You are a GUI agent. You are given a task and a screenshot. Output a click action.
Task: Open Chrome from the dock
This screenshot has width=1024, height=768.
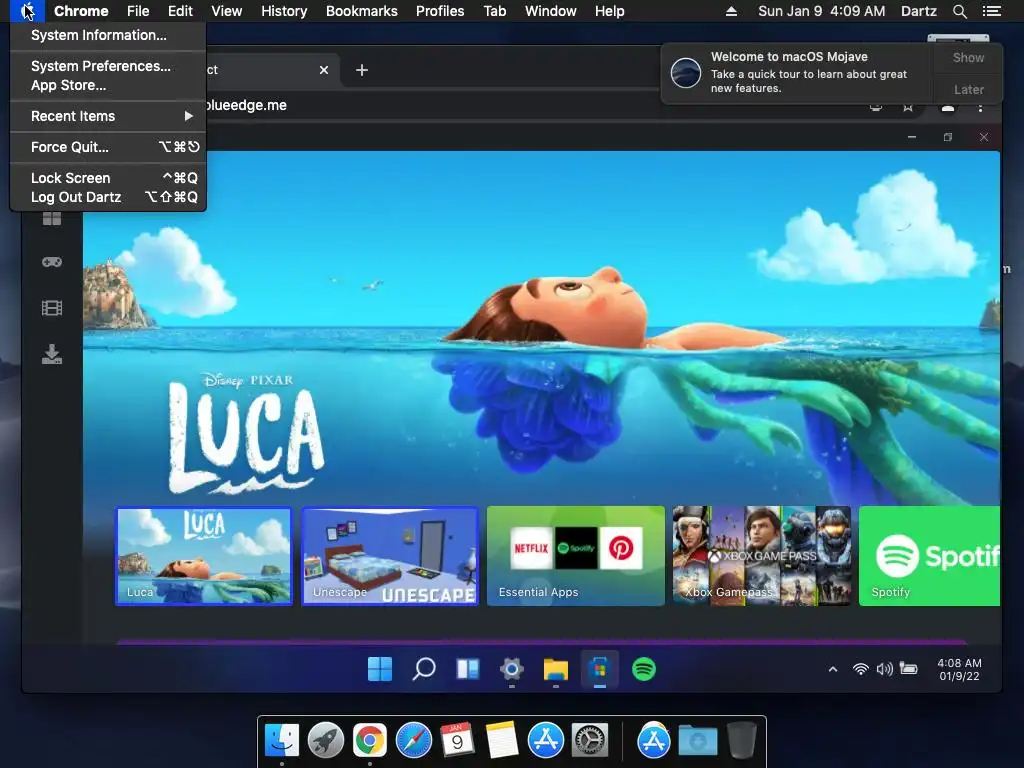pyautogui.click(x=370, y=740)
